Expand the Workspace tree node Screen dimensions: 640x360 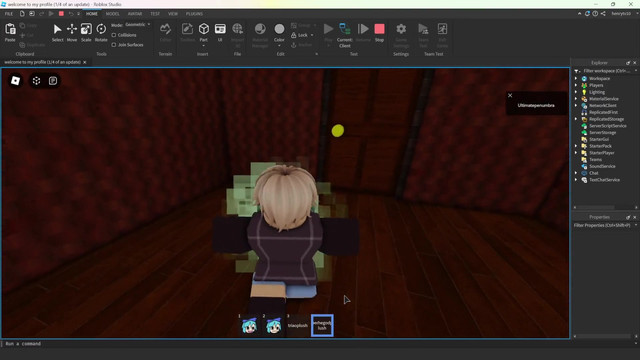tap(576, 78)
